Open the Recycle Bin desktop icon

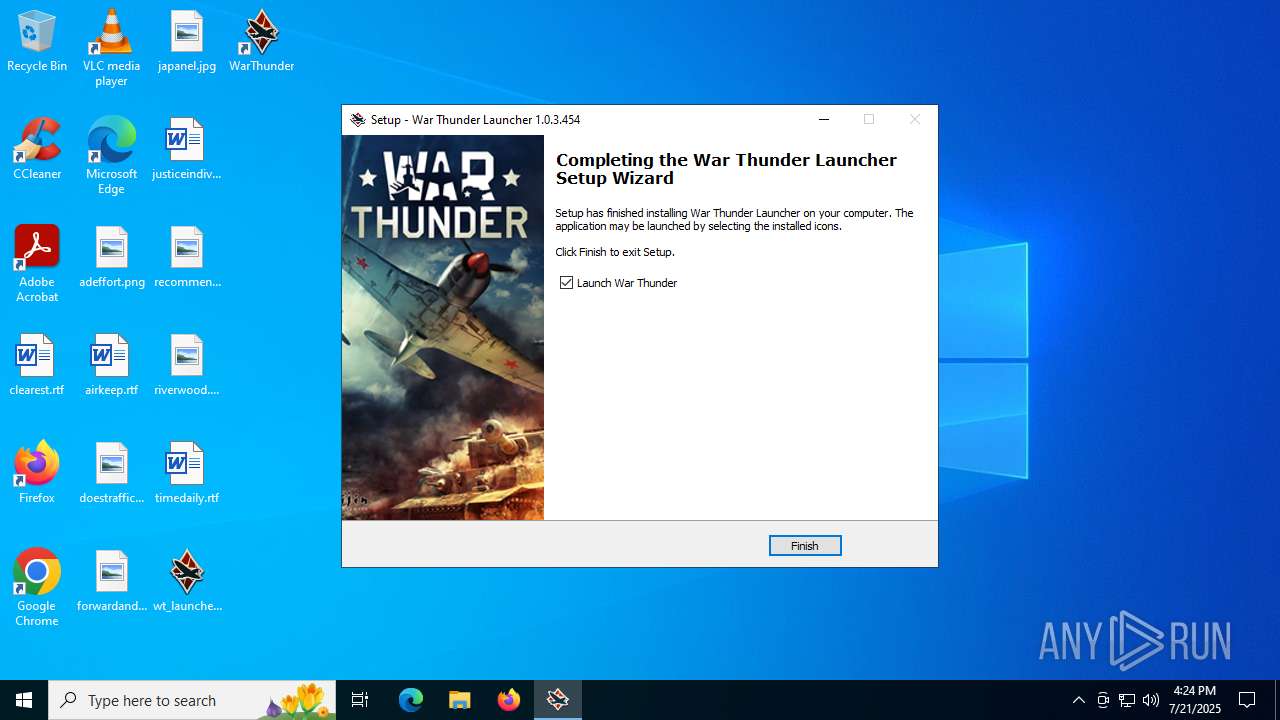pos(37,42)
